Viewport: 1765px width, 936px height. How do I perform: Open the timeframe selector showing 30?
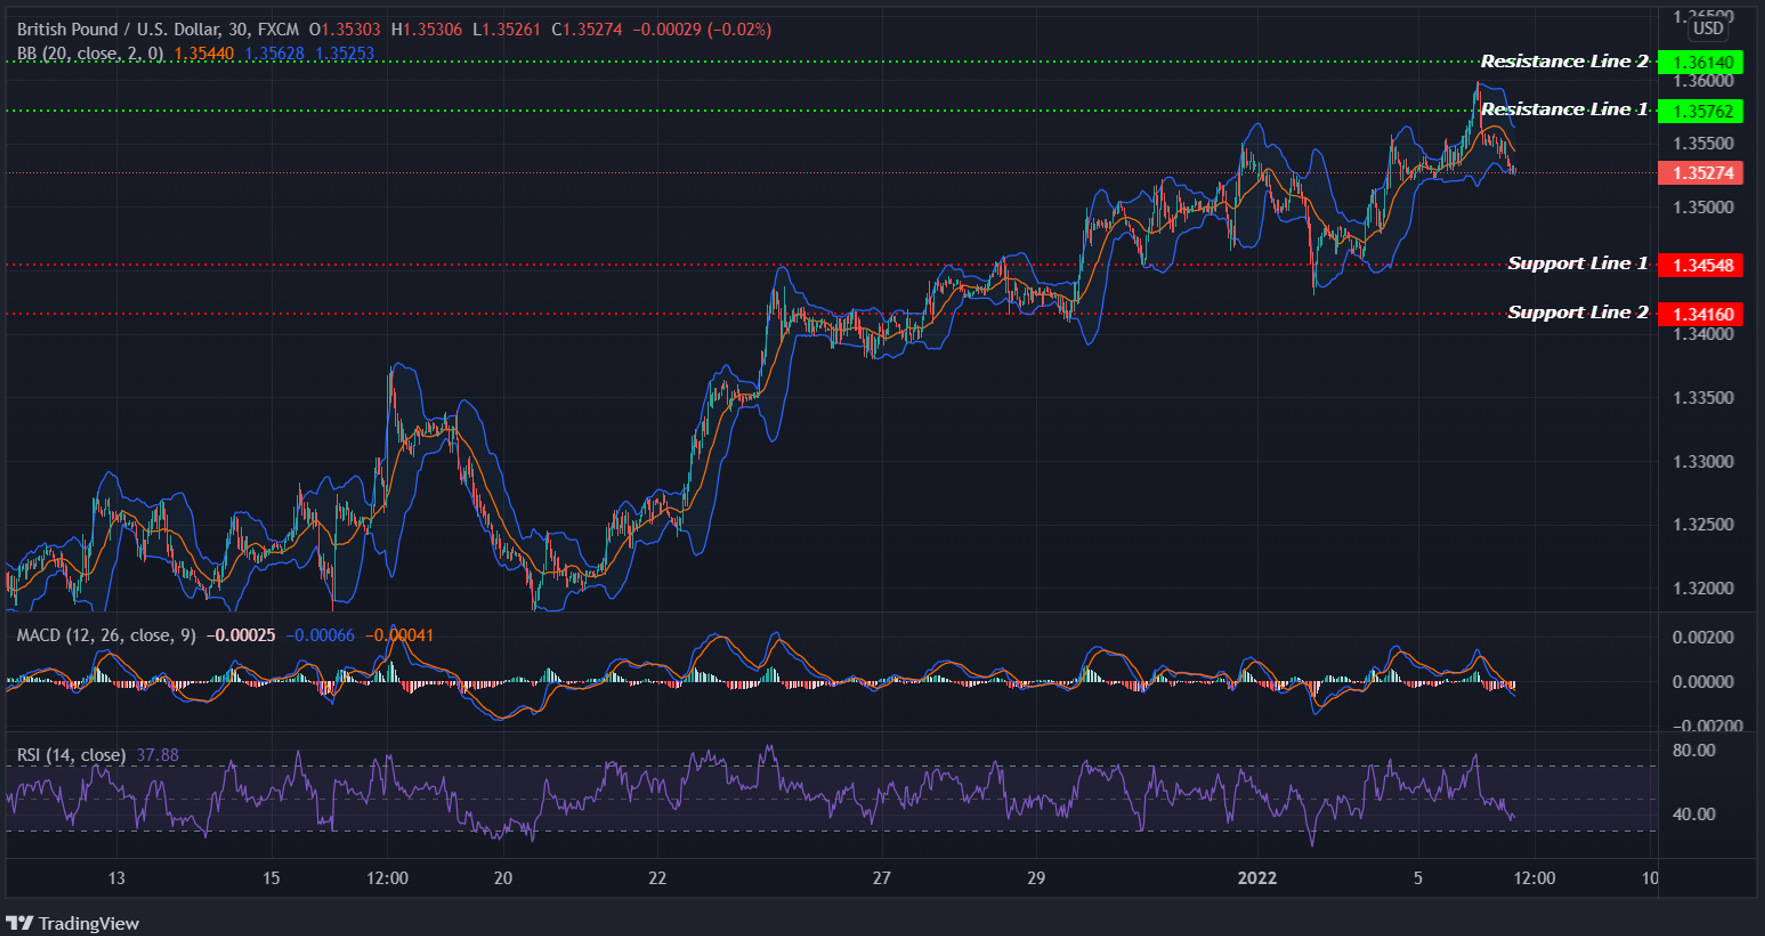click(236, 29)
